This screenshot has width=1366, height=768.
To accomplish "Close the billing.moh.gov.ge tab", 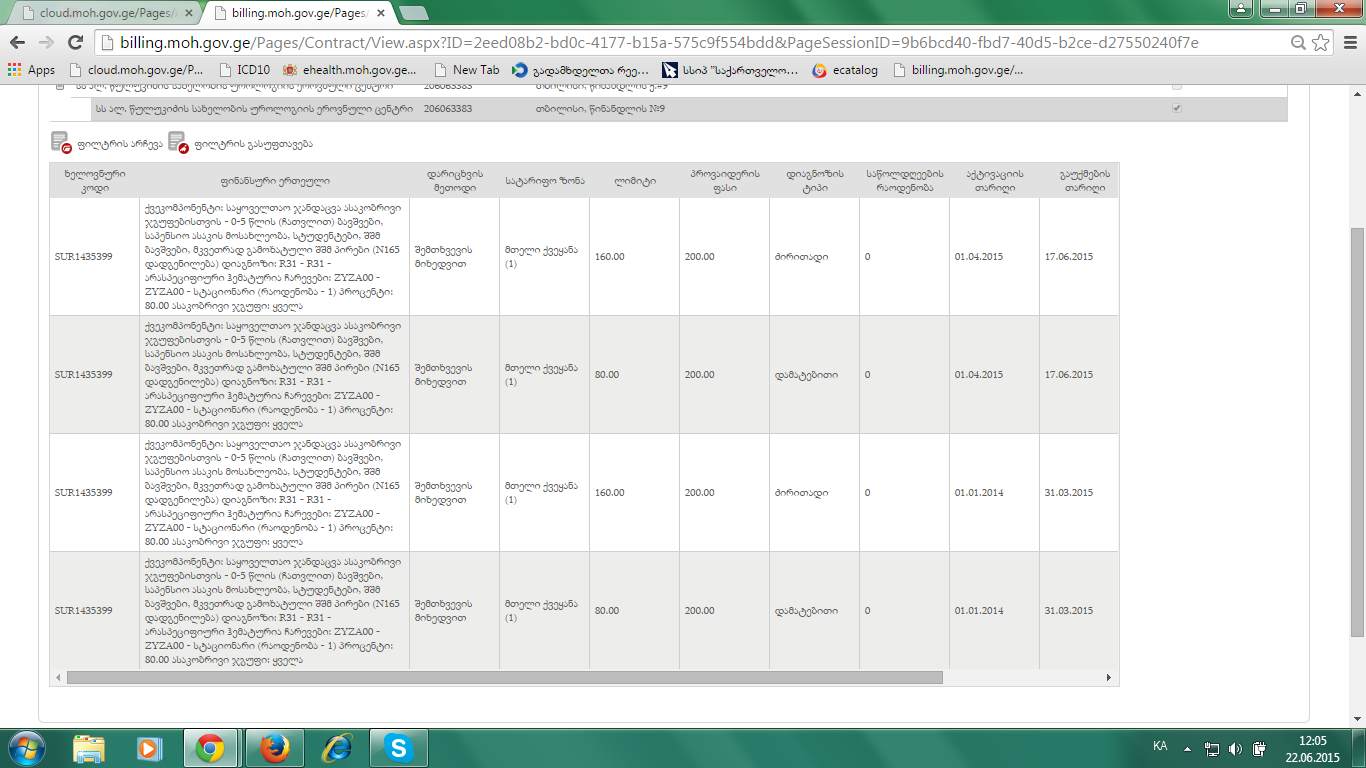I will click(381, 14).
